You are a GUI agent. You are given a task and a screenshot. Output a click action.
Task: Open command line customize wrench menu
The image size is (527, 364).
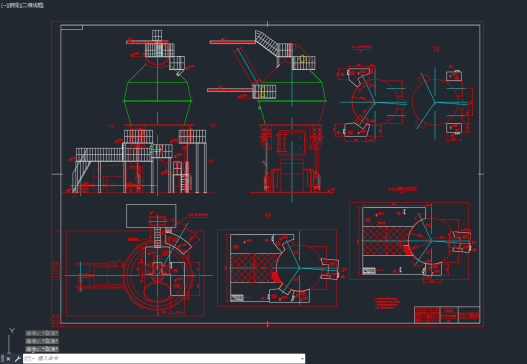17,359
